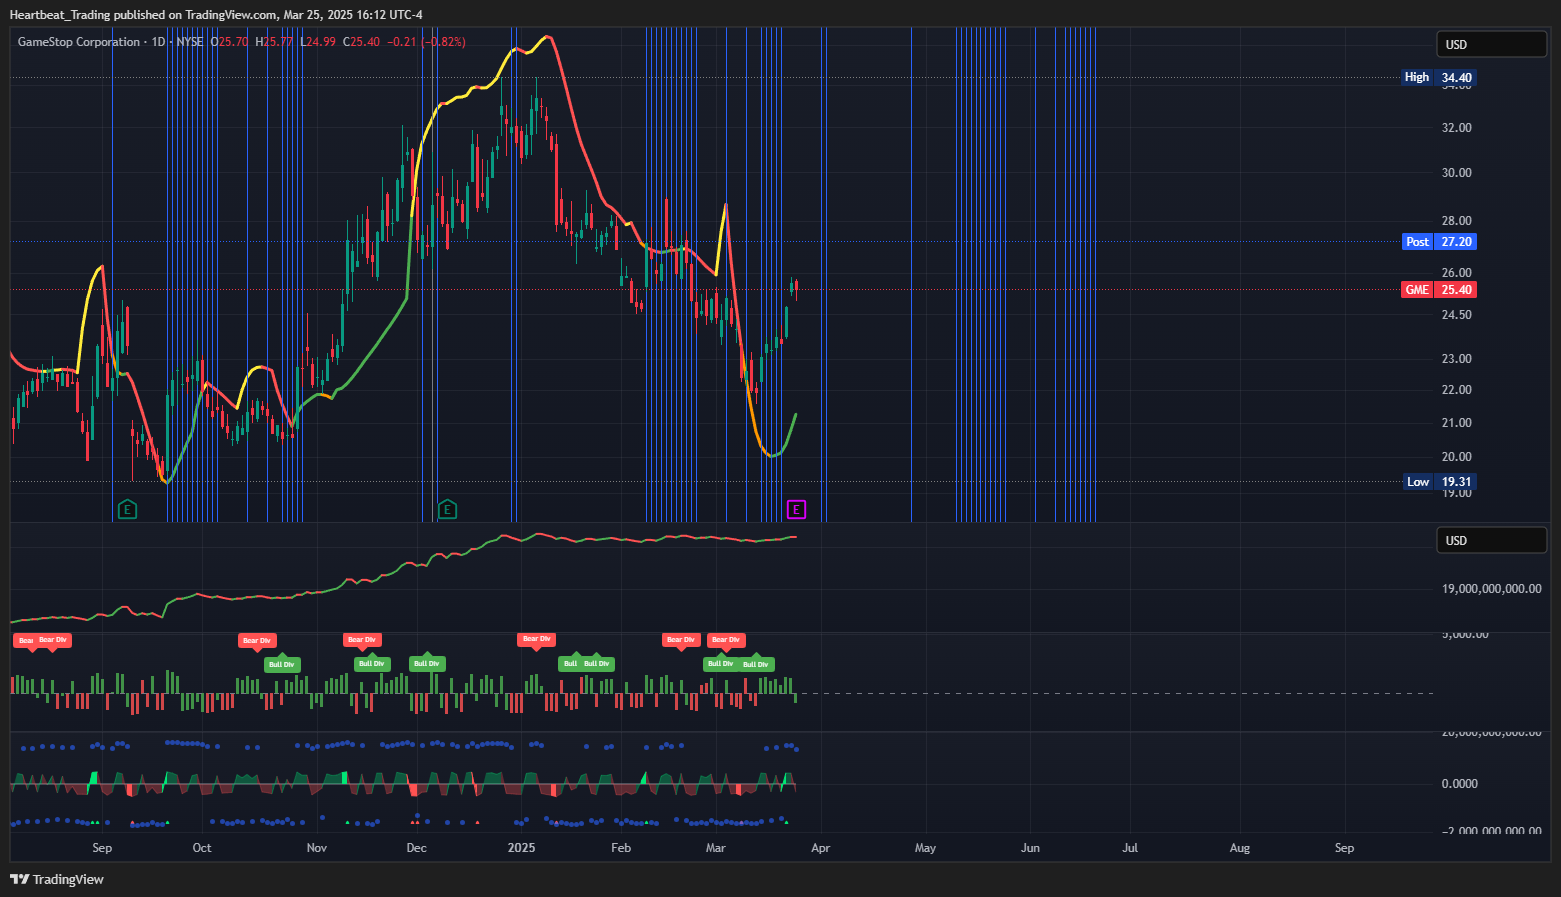Click the 20.00 price scale value
The width and height of the screenshot is (1561, 897).
[1457, 457]
